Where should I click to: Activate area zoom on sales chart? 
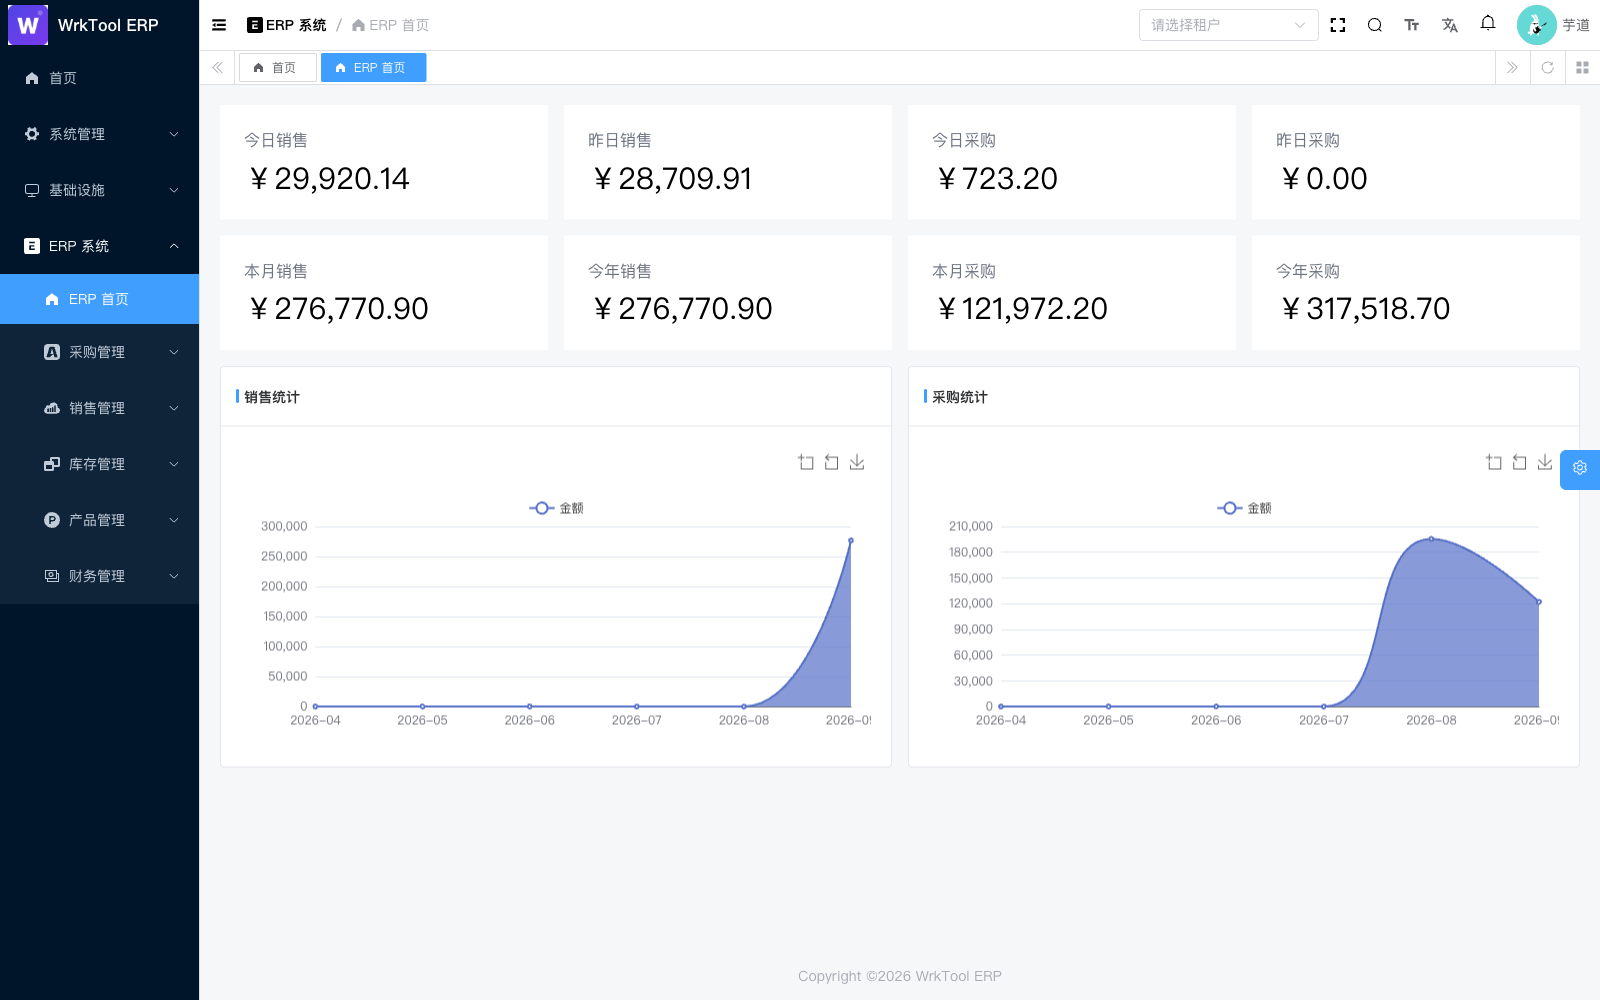[x=806, y=462]
